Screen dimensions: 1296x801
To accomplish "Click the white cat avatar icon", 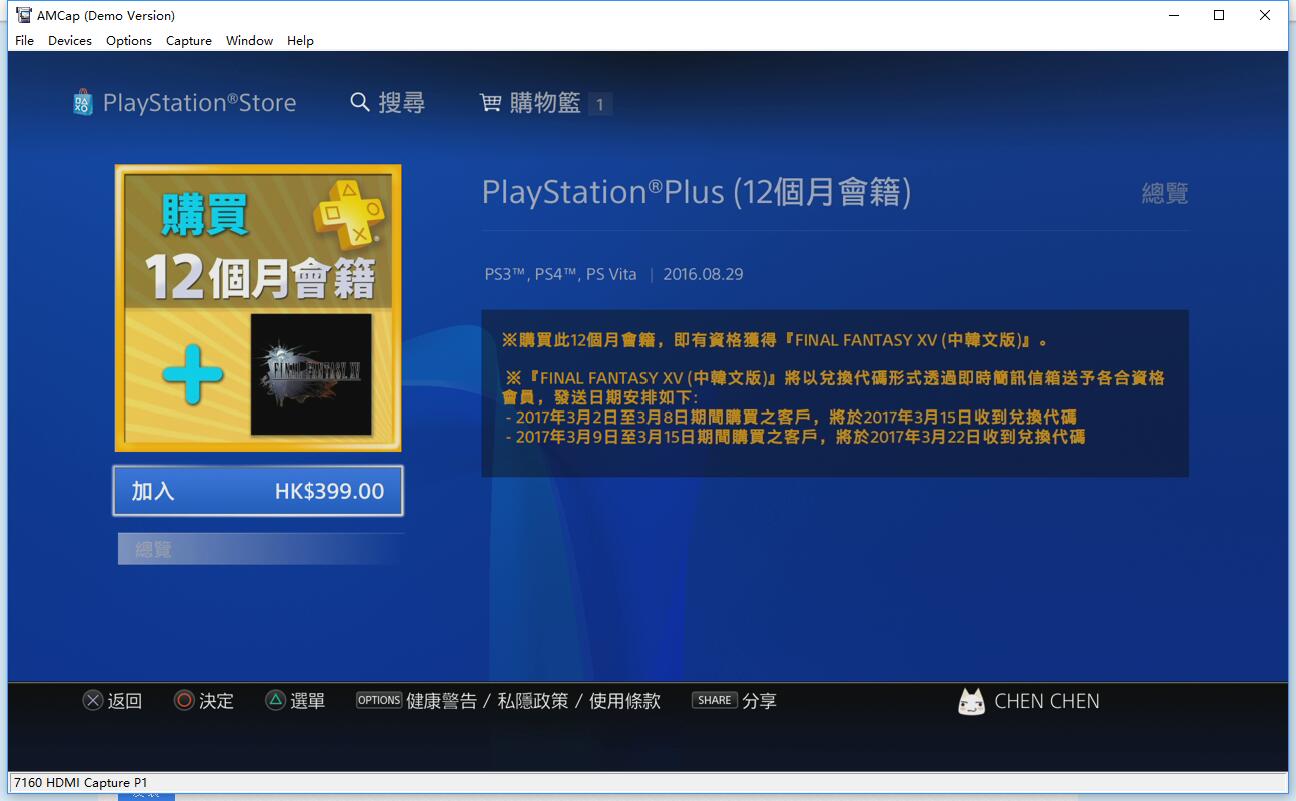I will tap(971, 702).
